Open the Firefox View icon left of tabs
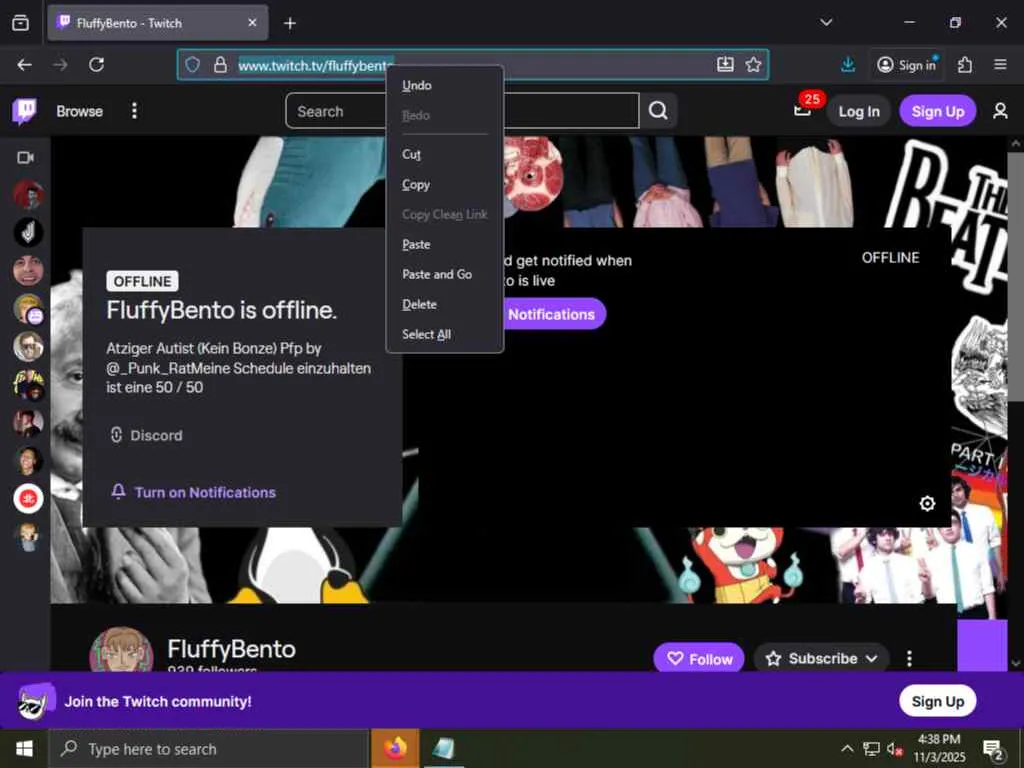Screen dimensions: 1024x768 click(20, 23)
